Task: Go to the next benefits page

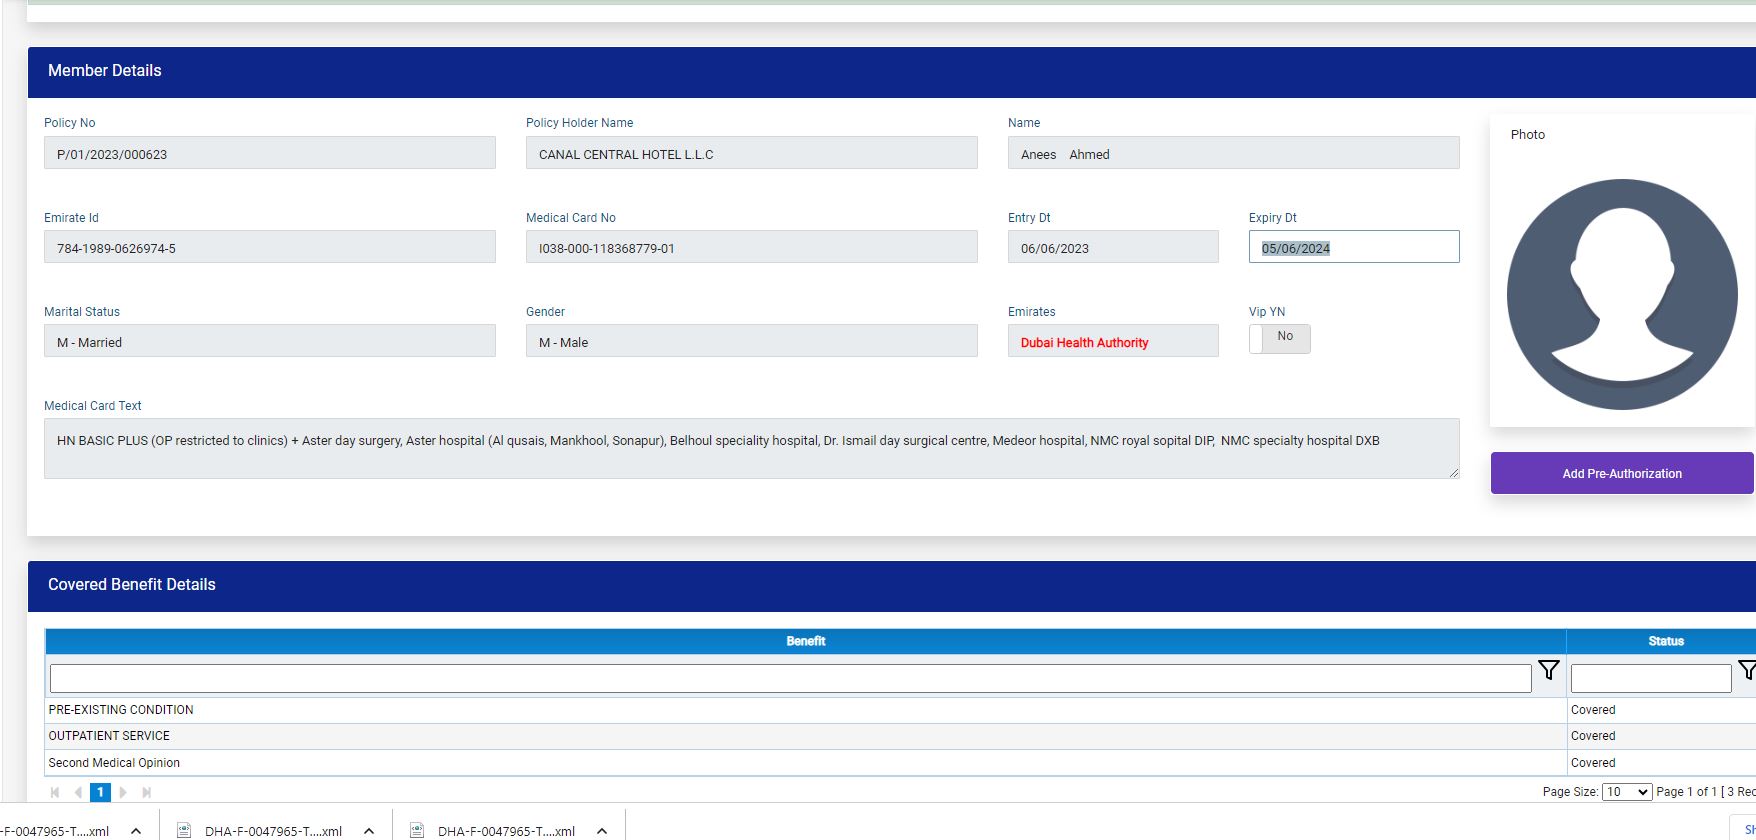Action: pyautogui.click(x=123, y=792)
